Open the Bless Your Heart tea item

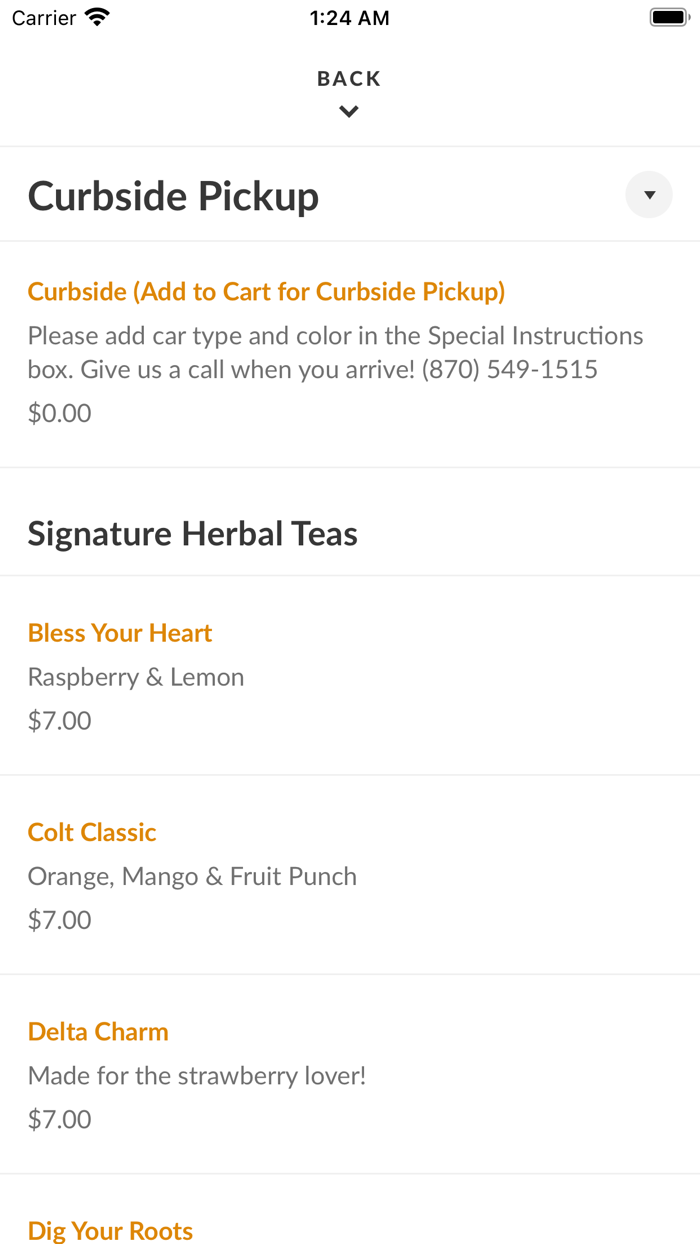tap(120, 633)
